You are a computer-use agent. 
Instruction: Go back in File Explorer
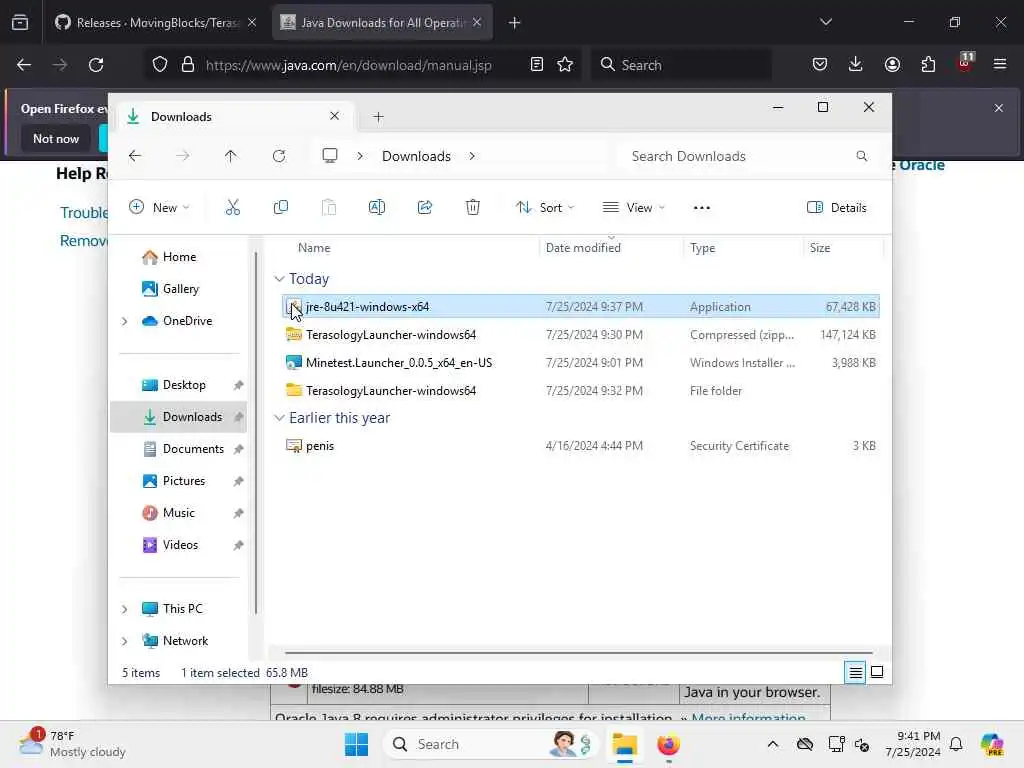[135, 156]
